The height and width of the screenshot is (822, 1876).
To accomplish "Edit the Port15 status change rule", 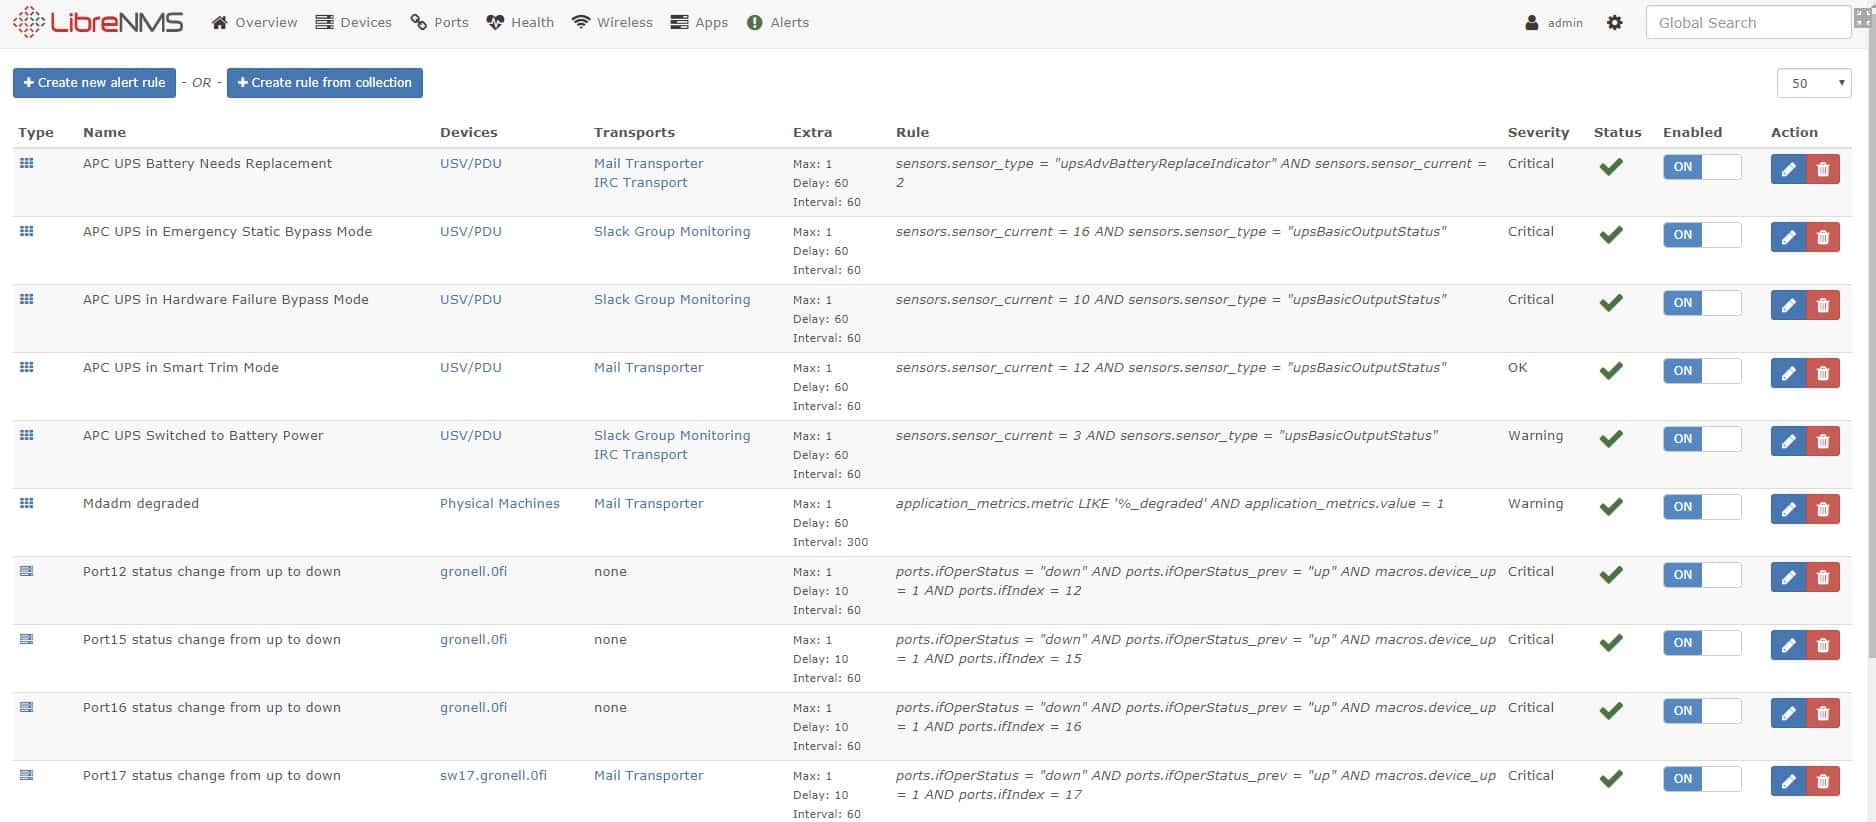I will (x=1788, y=645).
